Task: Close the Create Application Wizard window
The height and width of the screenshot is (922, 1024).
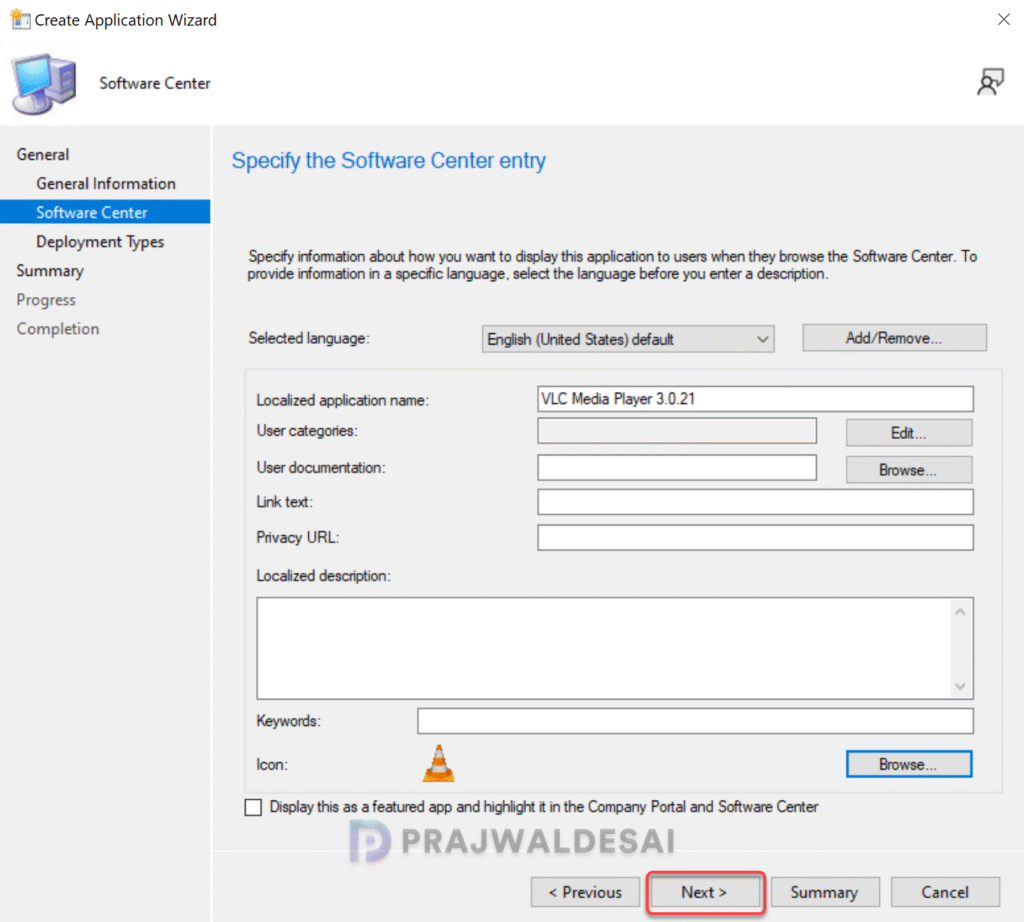Action: point(1004,20)
